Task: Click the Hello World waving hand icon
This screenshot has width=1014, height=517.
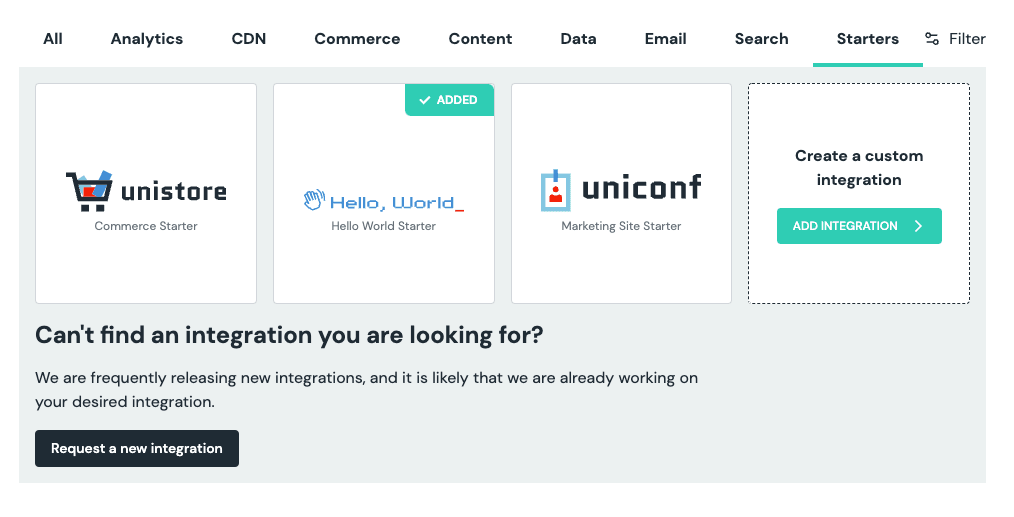Action: tap(314, 201)
